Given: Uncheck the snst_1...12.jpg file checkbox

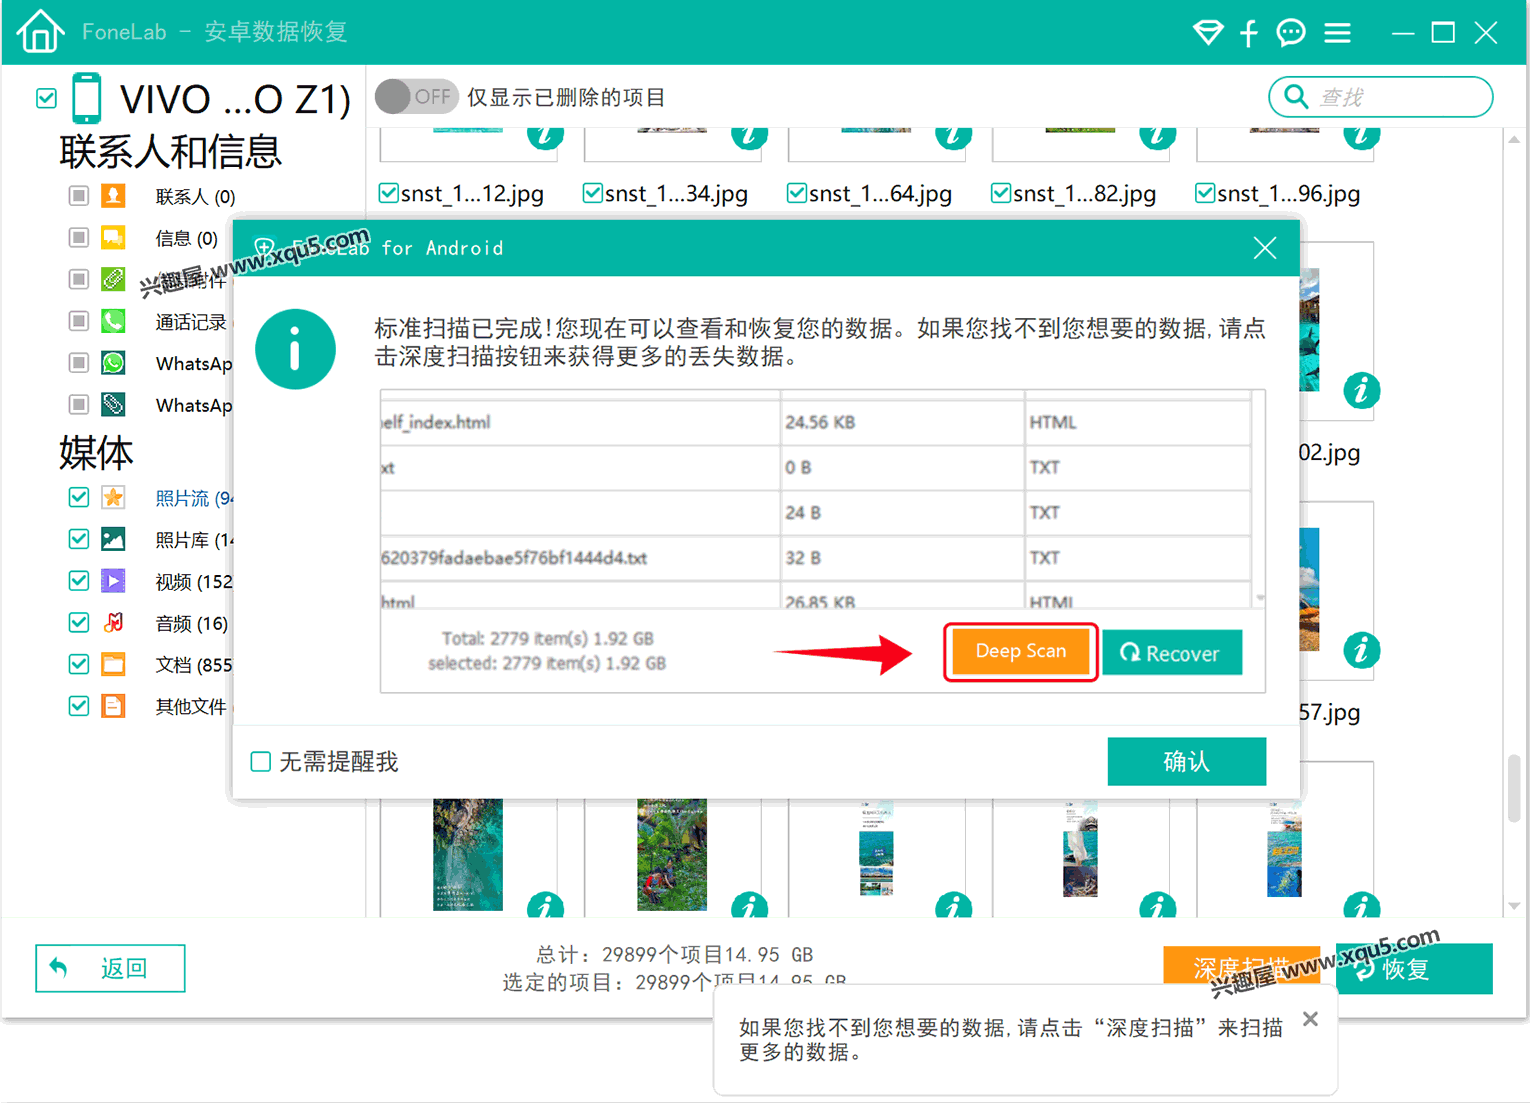Looking at the screenshot, I should point(389,193).
